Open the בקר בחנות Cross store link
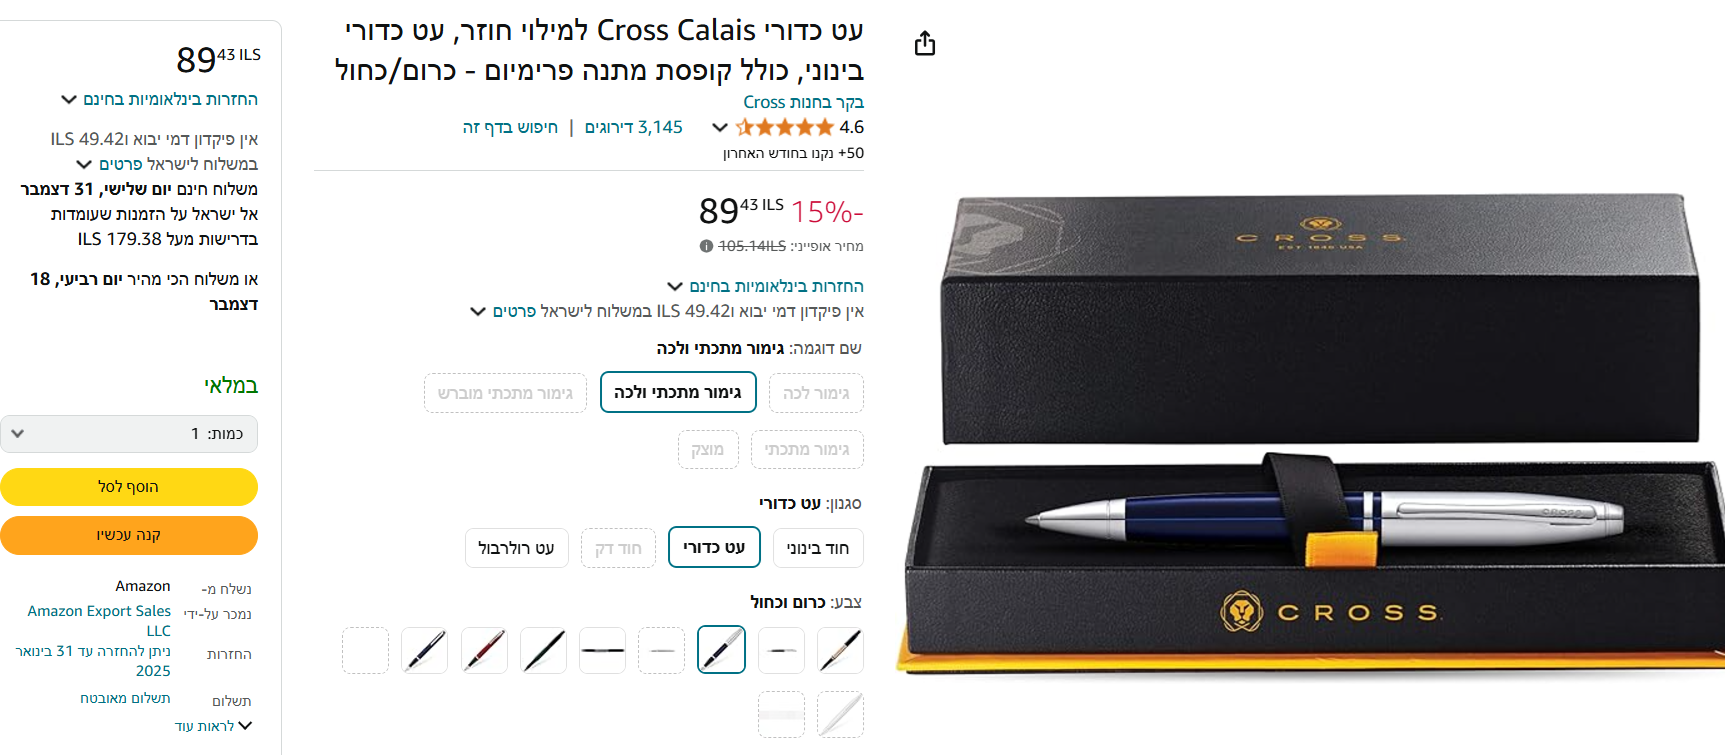1725x755 pixels. pyautogui.click(x=803, y=102)
